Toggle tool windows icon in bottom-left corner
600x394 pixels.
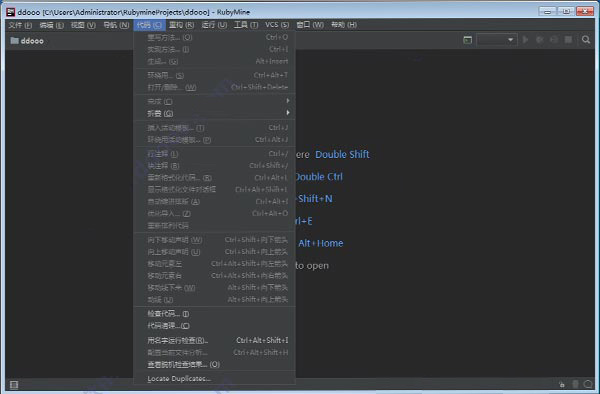[14, 385]
